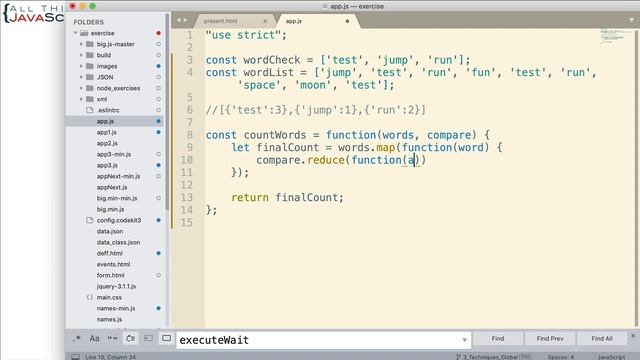Expand the JSON folder

point(81,77)
